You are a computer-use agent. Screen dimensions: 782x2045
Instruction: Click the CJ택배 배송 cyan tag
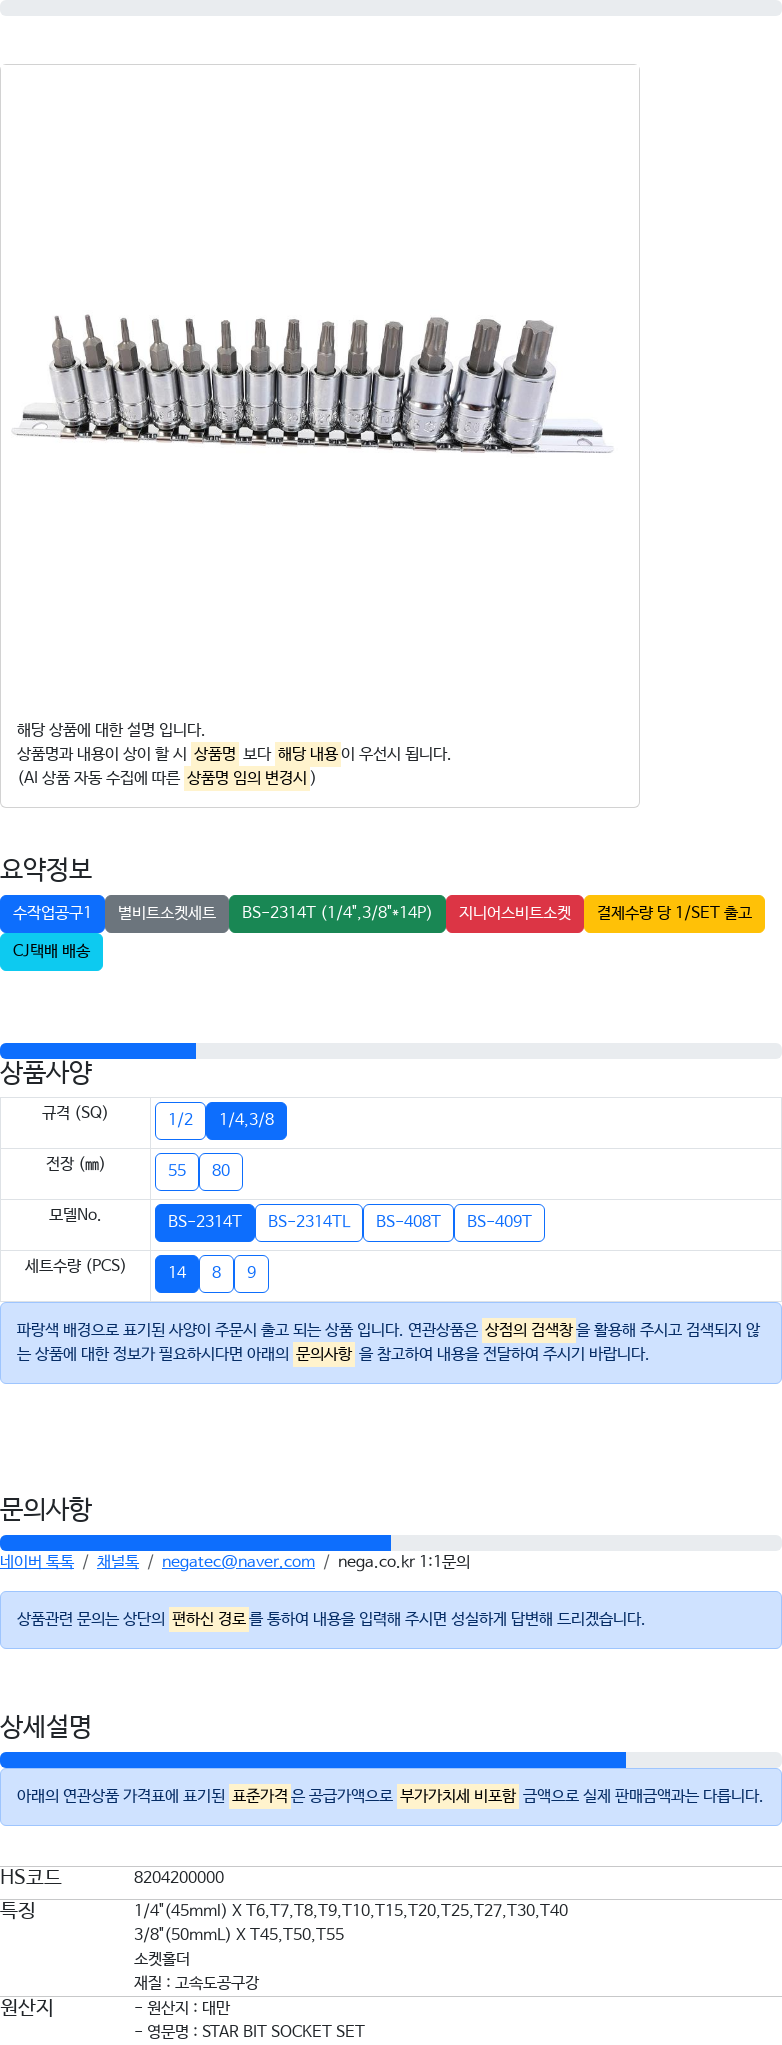coord(51,951)
